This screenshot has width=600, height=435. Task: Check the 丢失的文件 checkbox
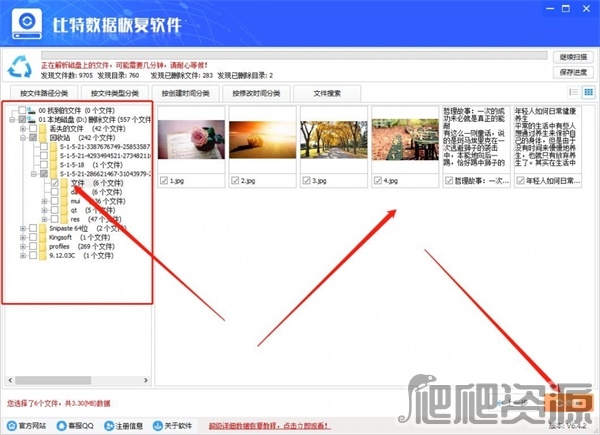33,129
